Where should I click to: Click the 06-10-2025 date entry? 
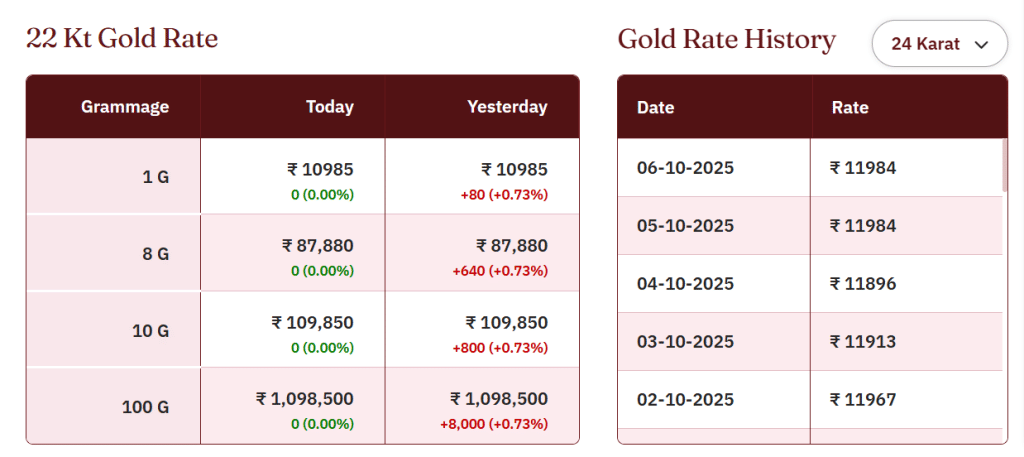point(685,168)
